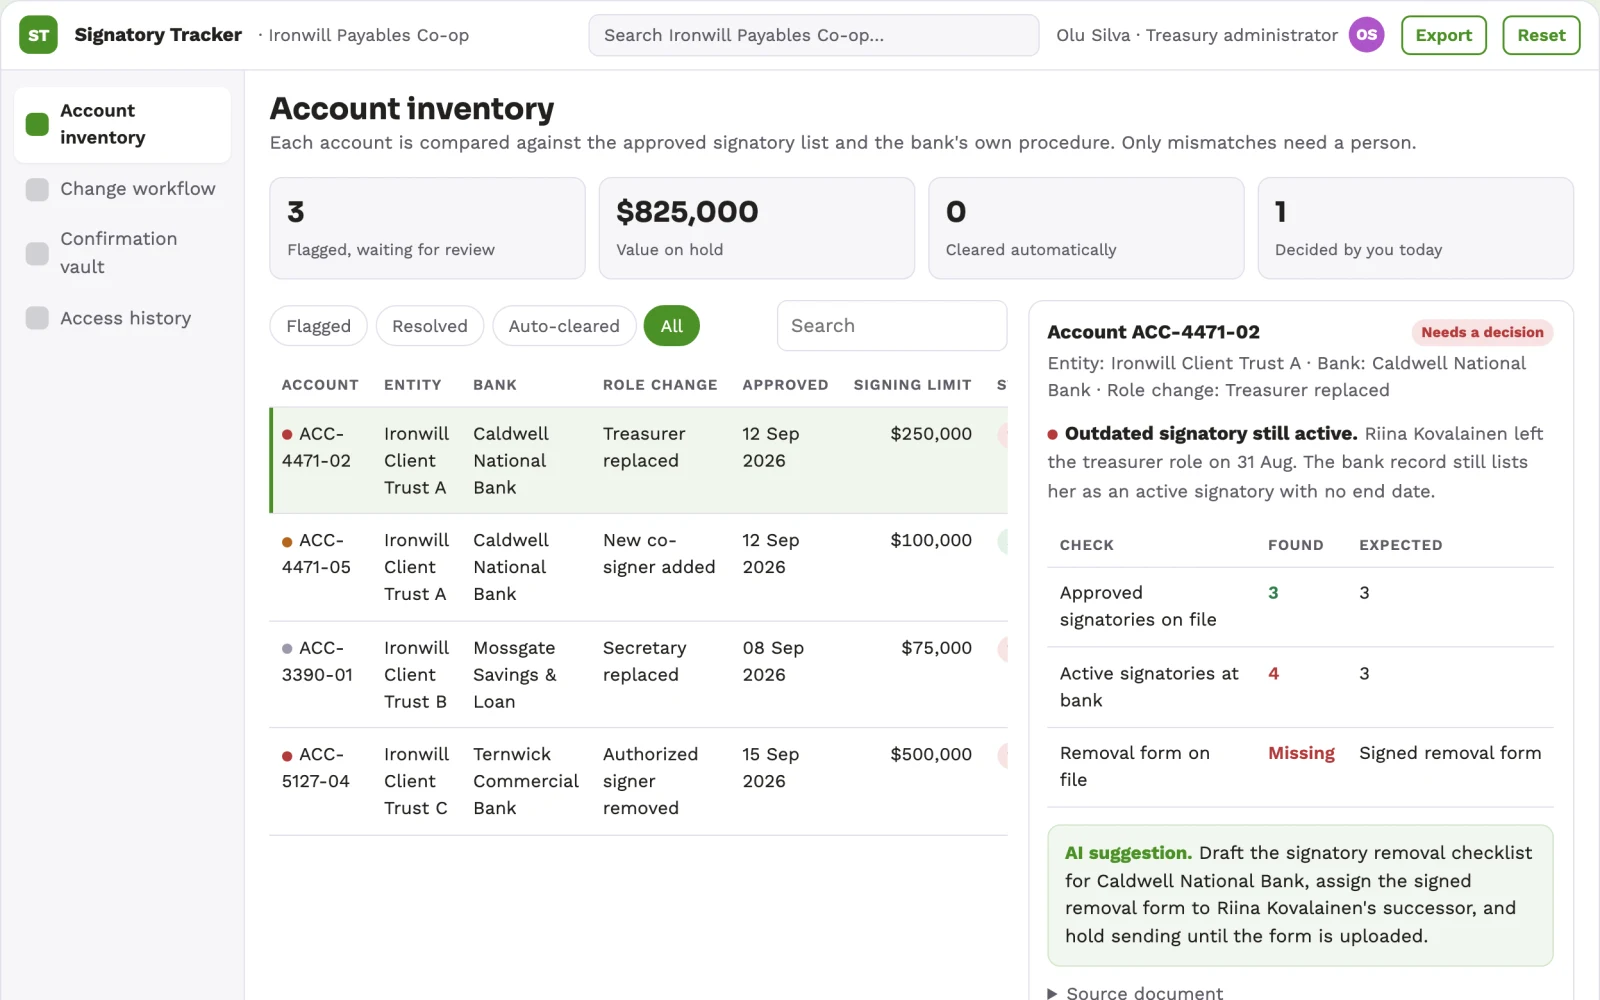Click the ACCOUNT column header

tap(320, 385)
